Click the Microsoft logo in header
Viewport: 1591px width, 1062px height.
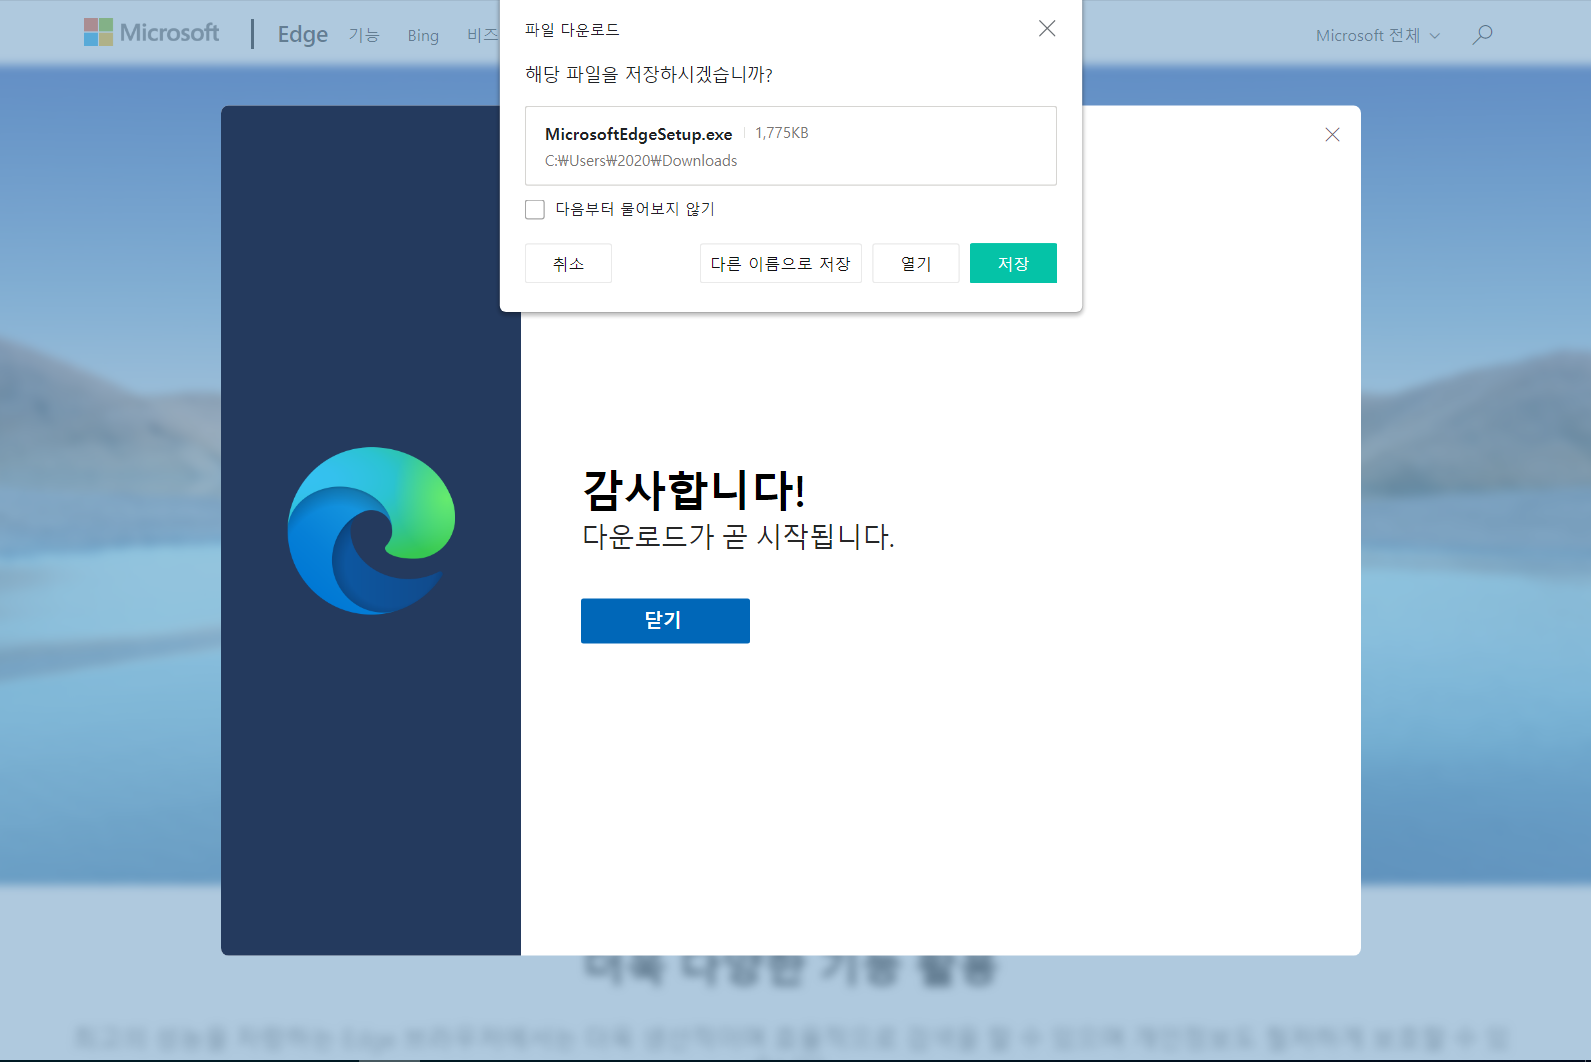click(151, 32)
